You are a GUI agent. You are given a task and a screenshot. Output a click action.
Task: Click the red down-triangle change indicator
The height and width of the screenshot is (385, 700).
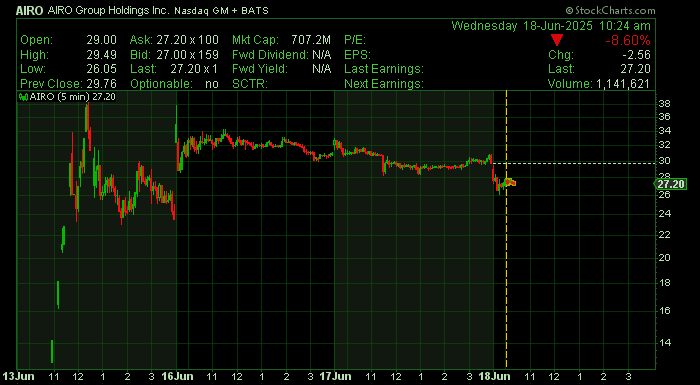[x=556, y=40]
